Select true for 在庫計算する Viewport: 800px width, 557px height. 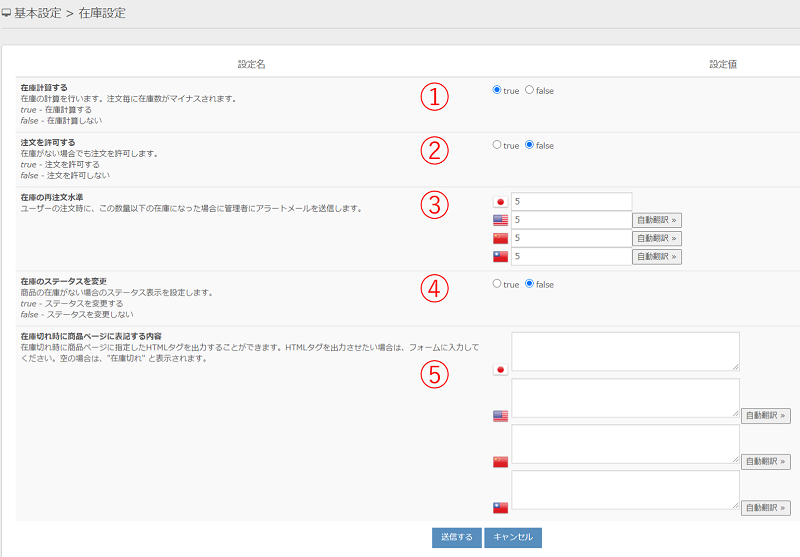click(497, 90)
